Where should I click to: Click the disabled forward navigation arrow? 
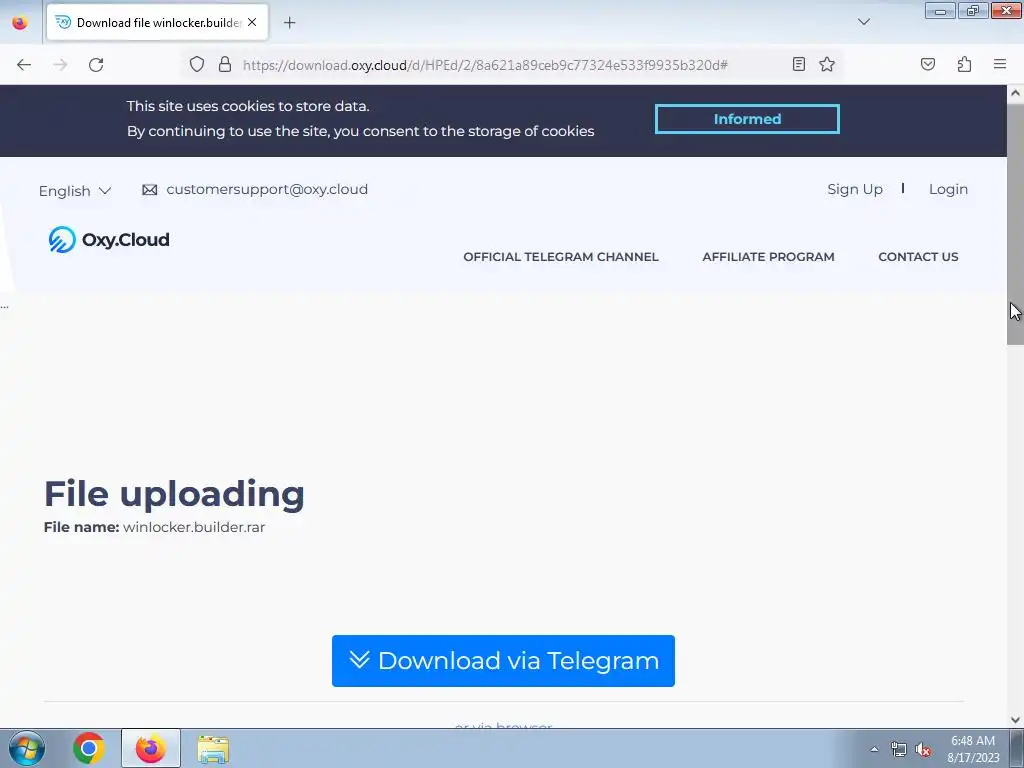point(60,65)
